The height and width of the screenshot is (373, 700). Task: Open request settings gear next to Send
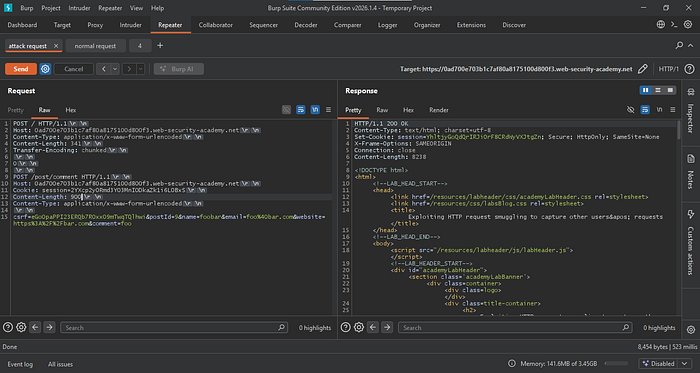(x=45, y=69)
